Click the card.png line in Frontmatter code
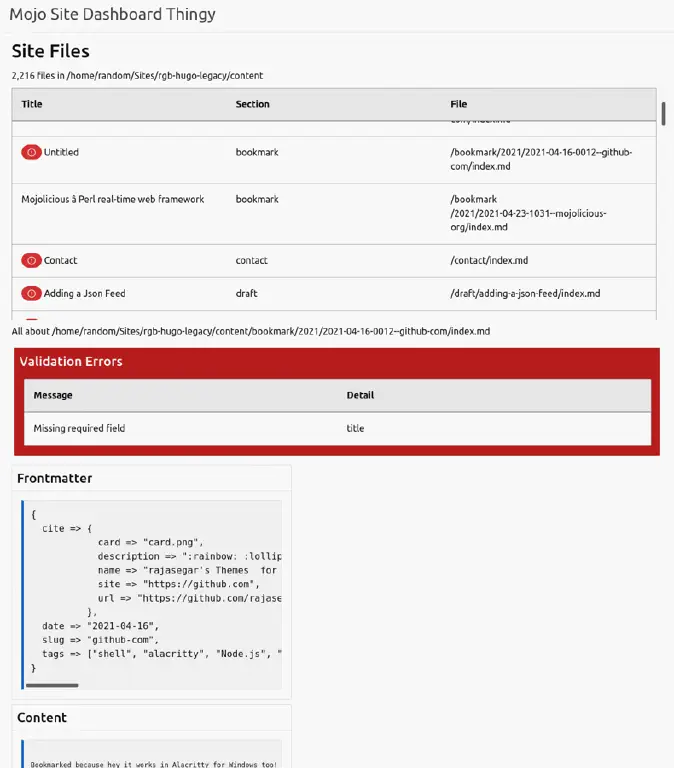The image size is (674, 768). click(x=150, y=542)
